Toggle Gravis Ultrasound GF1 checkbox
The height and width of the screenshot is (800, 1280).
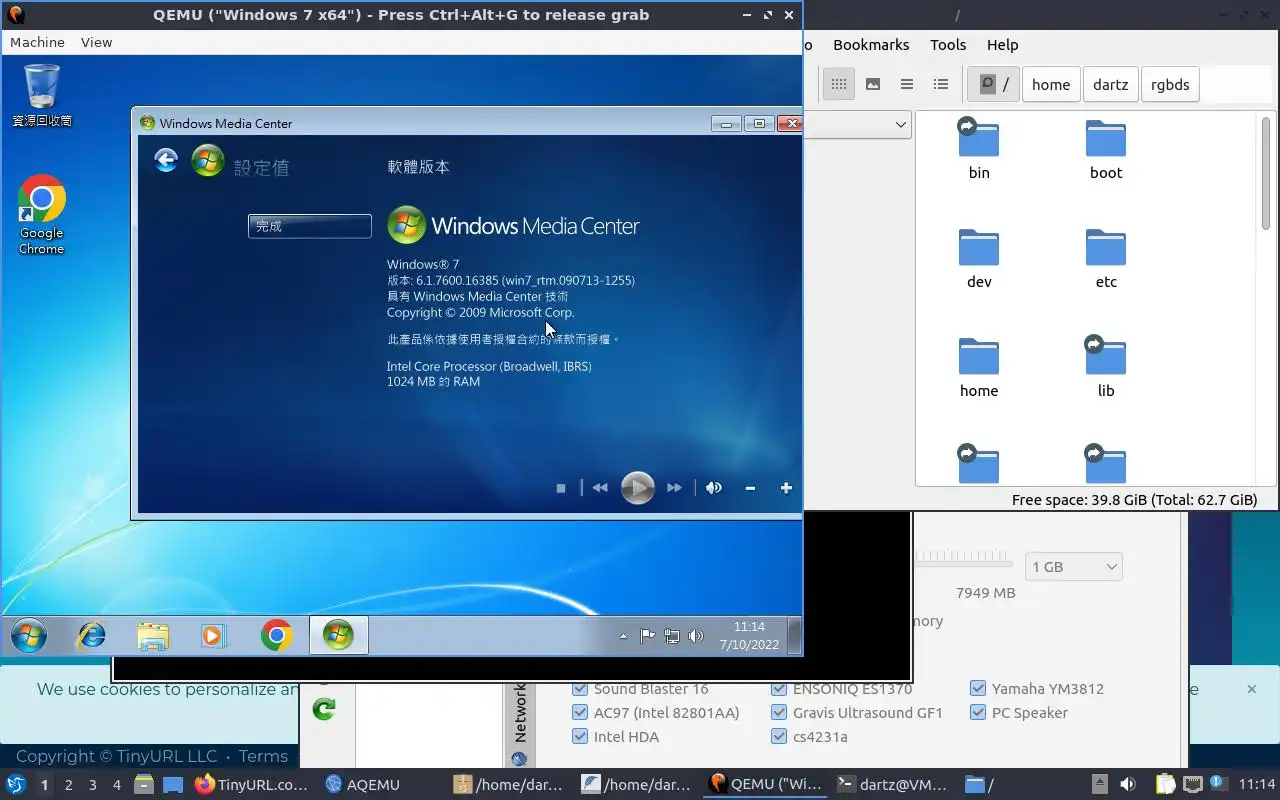point(779,713)
